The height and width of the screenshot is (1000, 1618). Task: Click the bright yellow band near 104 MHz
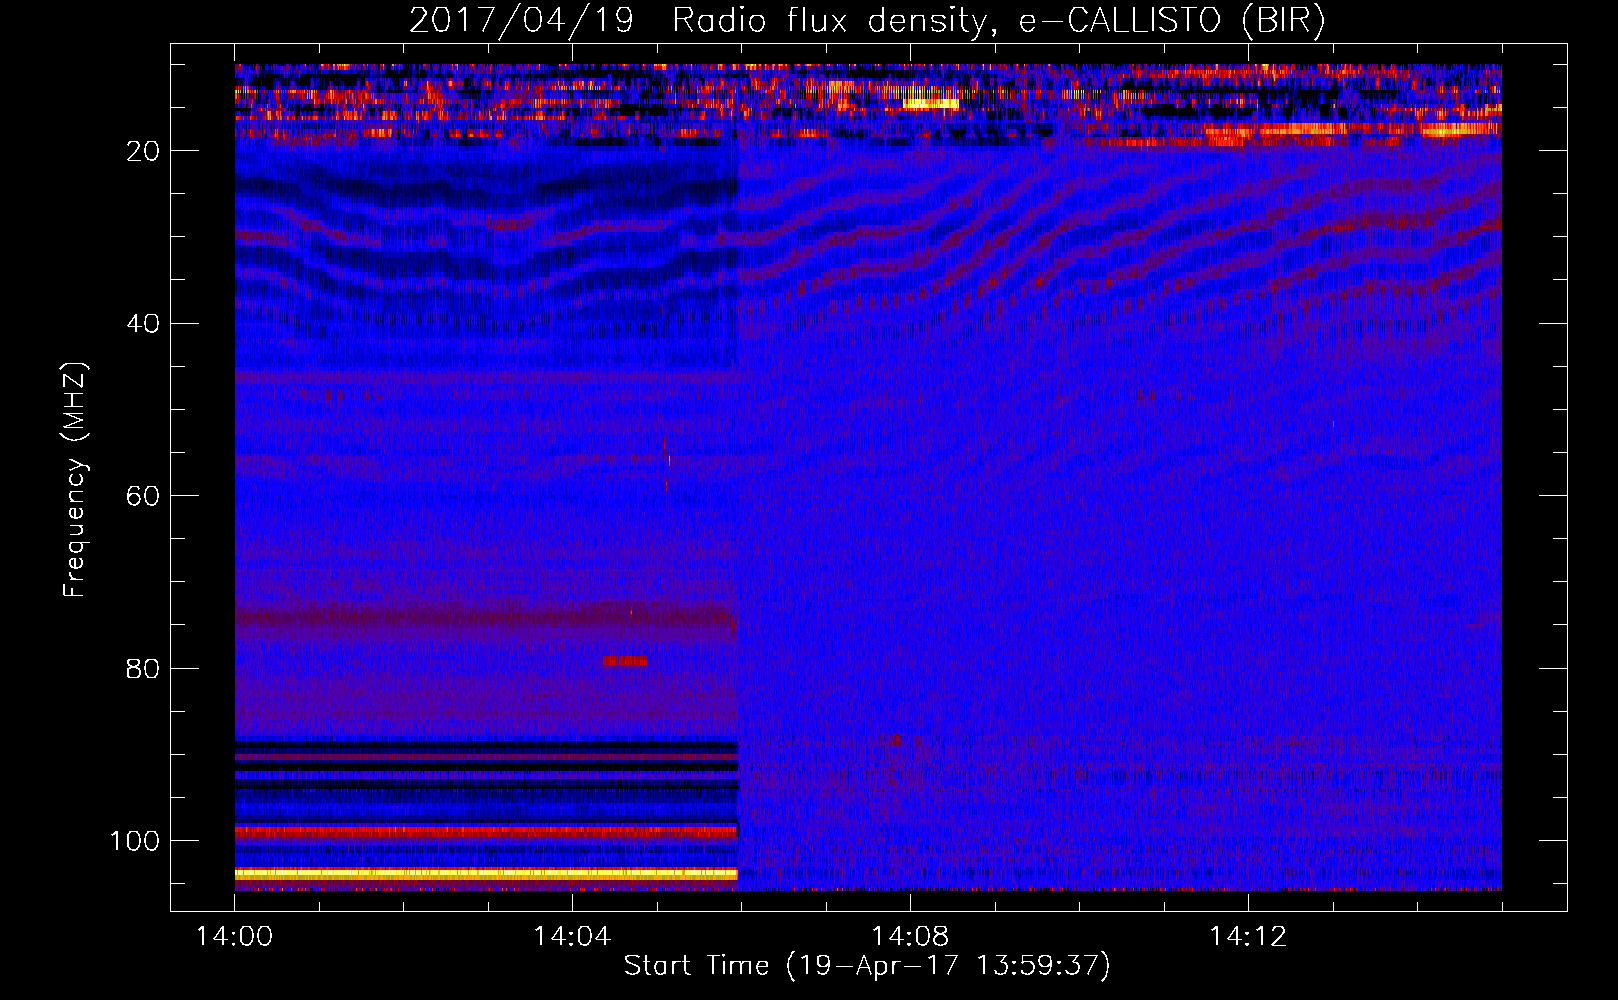(x=486, y=874)
